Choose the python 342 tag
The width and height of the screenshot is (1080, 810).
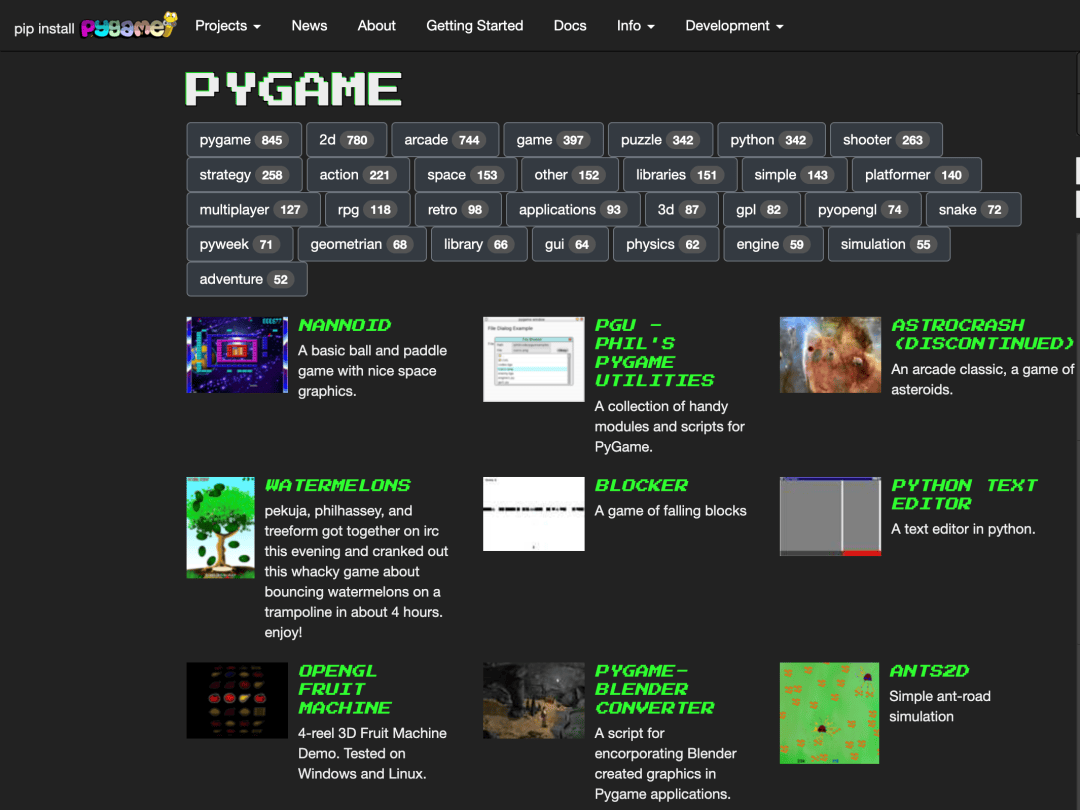pyautogui.click(x=771, y=140)
